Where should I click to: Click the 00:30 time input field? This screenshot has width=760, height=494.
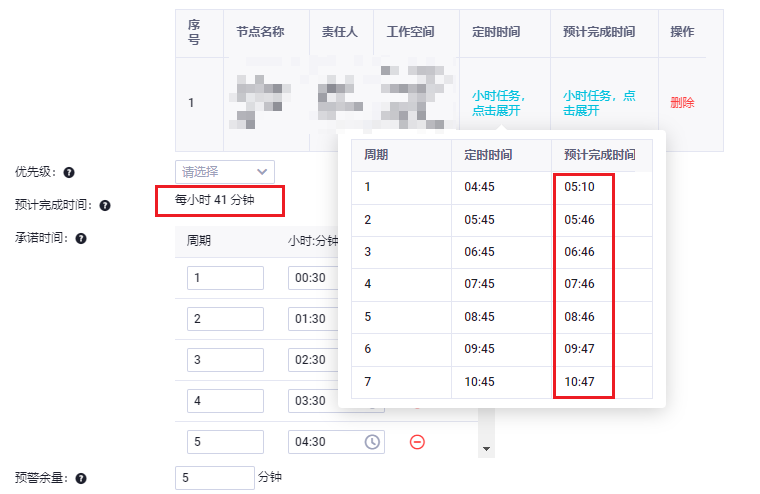pos(312,278)
